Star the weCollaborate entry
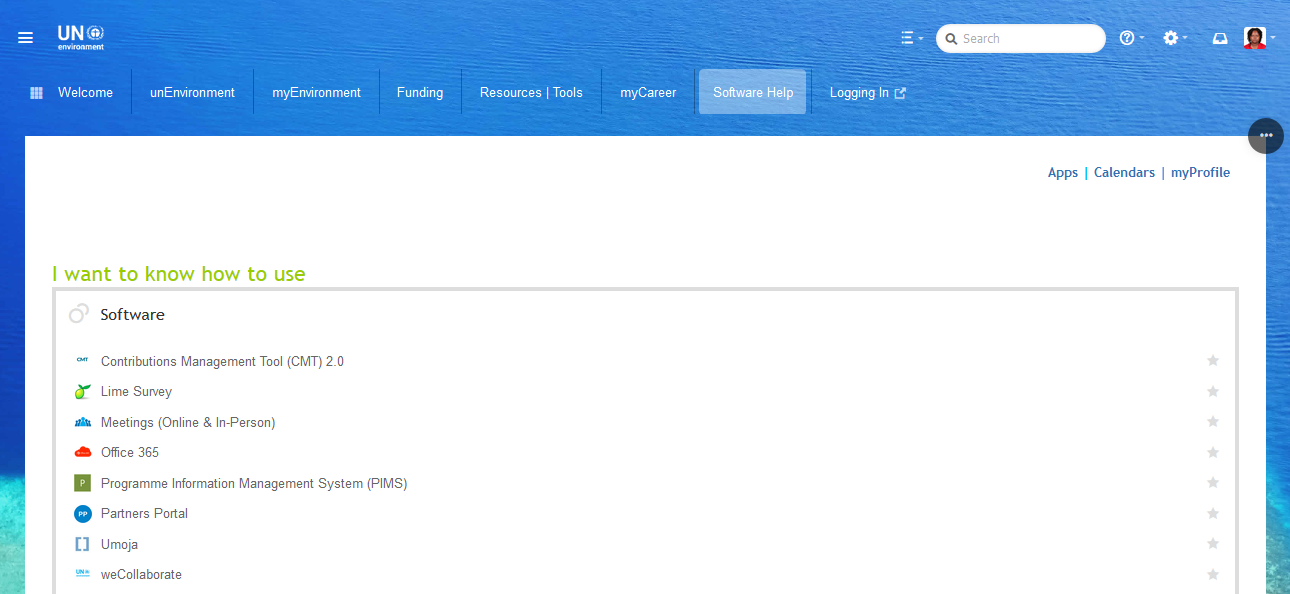Image resolution: width=1290 pixels, height=594 pixels. [1213, 575]
